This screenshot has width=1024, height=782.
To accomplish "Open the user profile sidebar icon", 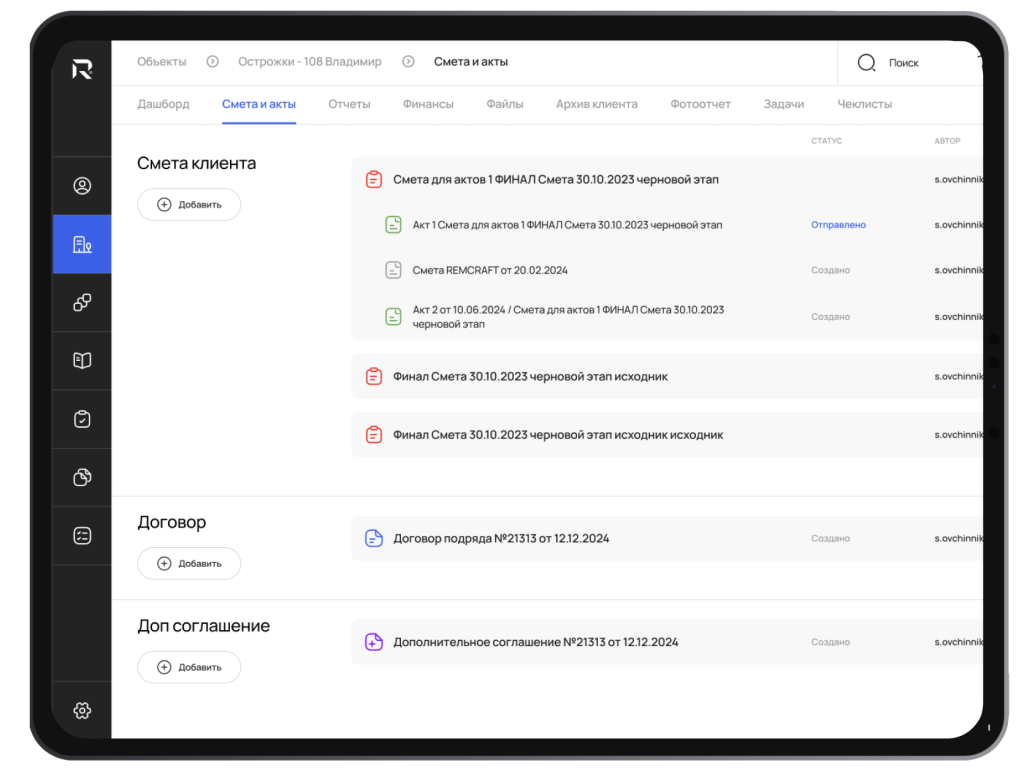I will click(83, 186).
